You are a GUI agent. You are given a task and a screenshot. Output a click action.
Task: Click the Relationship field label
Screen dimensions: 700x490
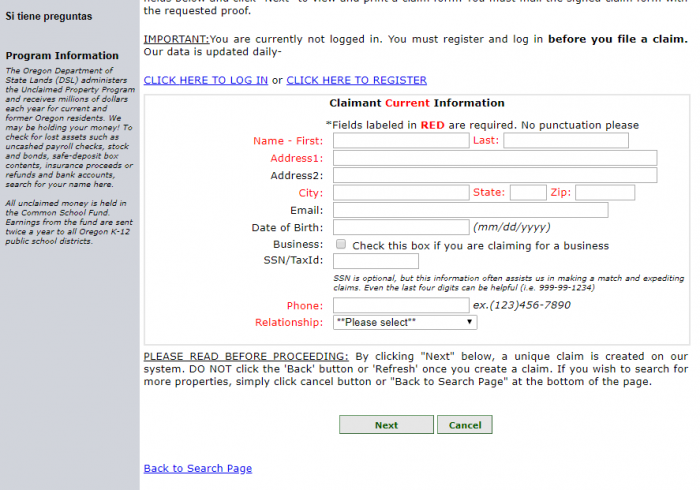289,322
